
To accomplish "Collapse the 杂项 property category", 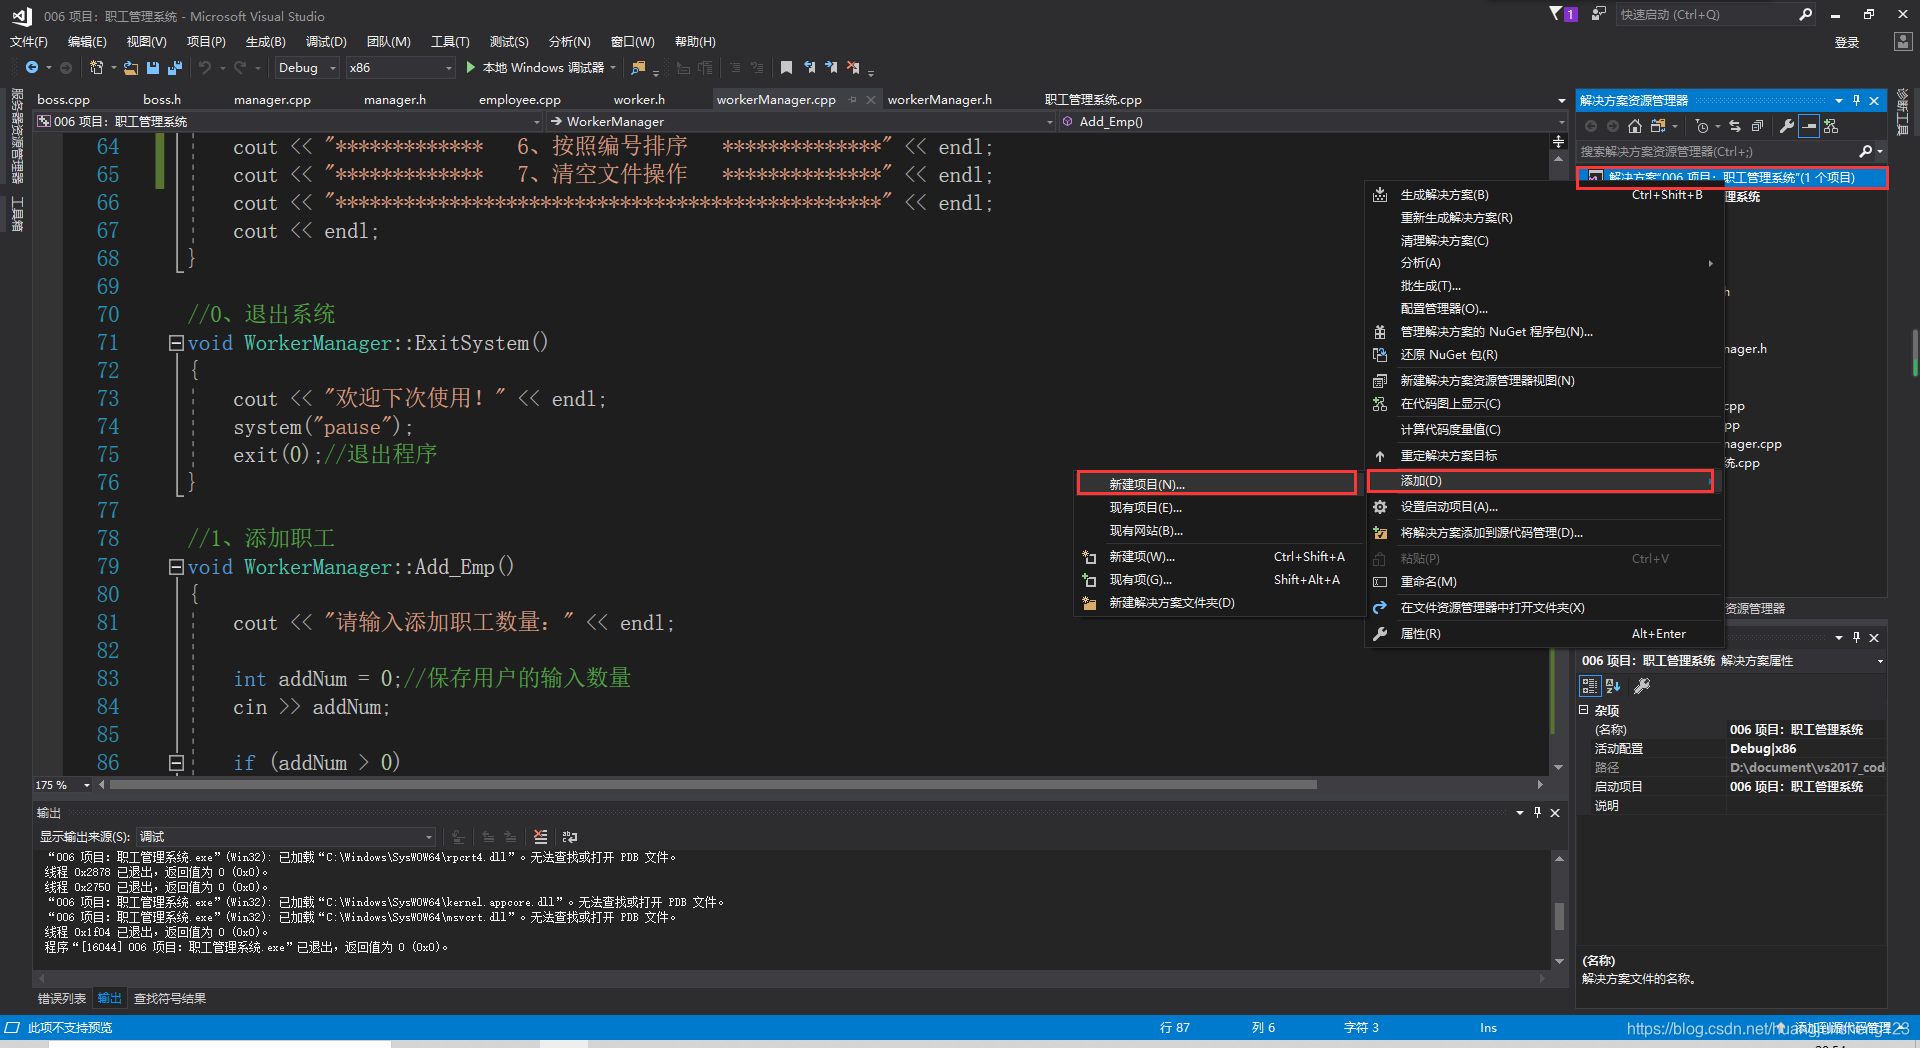I will click(x=1584, y=710).
